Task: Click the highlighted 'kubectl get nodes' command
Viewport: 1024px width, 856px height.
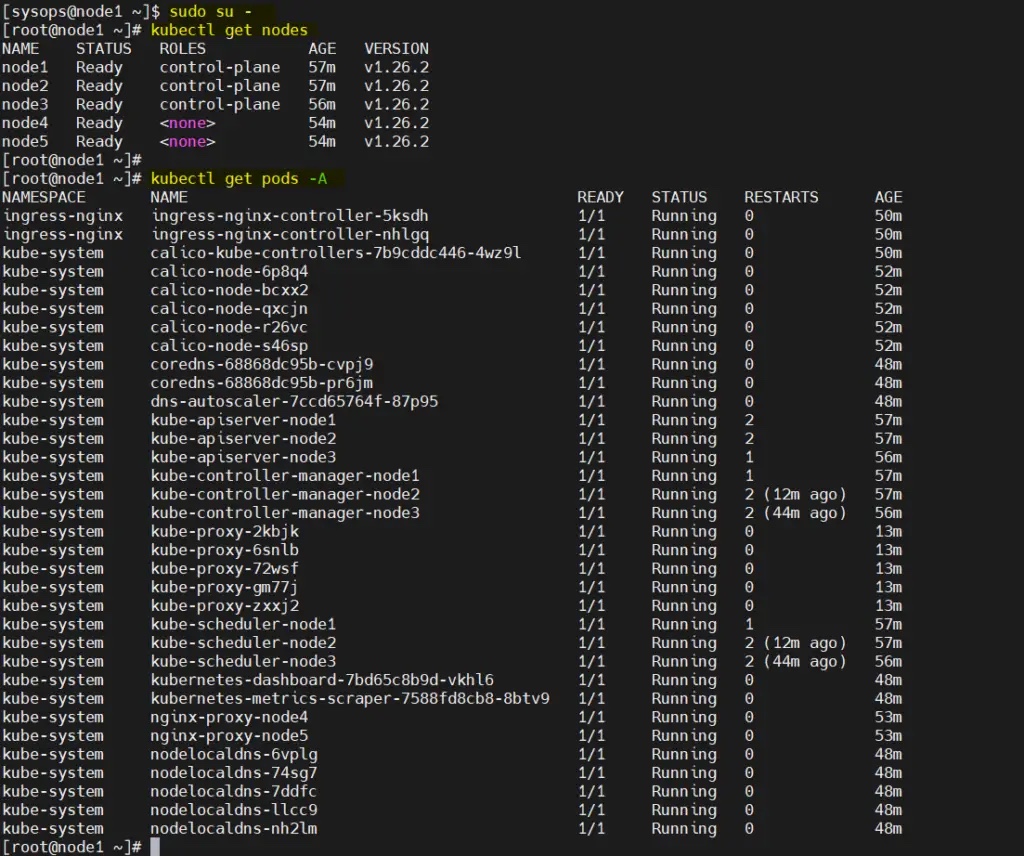Action: point(230,30)
